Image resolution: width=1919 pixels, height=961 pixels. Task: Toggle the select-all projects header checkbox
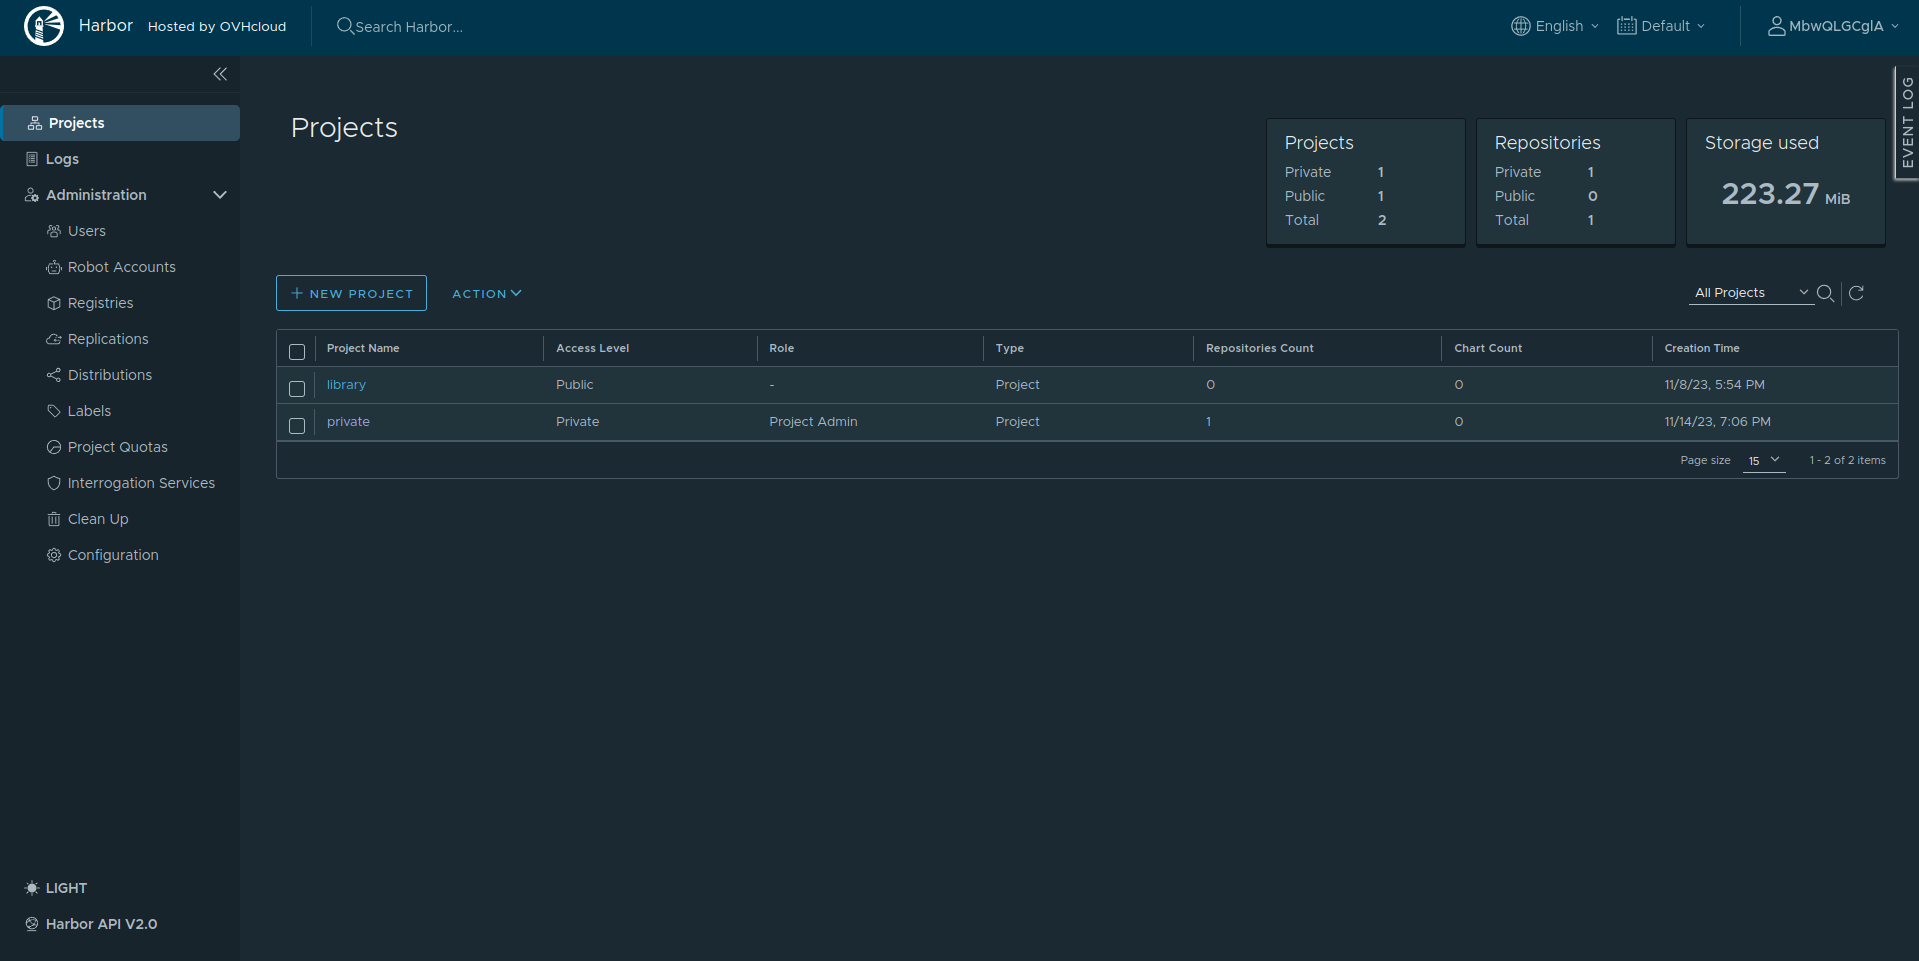coord(297,351)
